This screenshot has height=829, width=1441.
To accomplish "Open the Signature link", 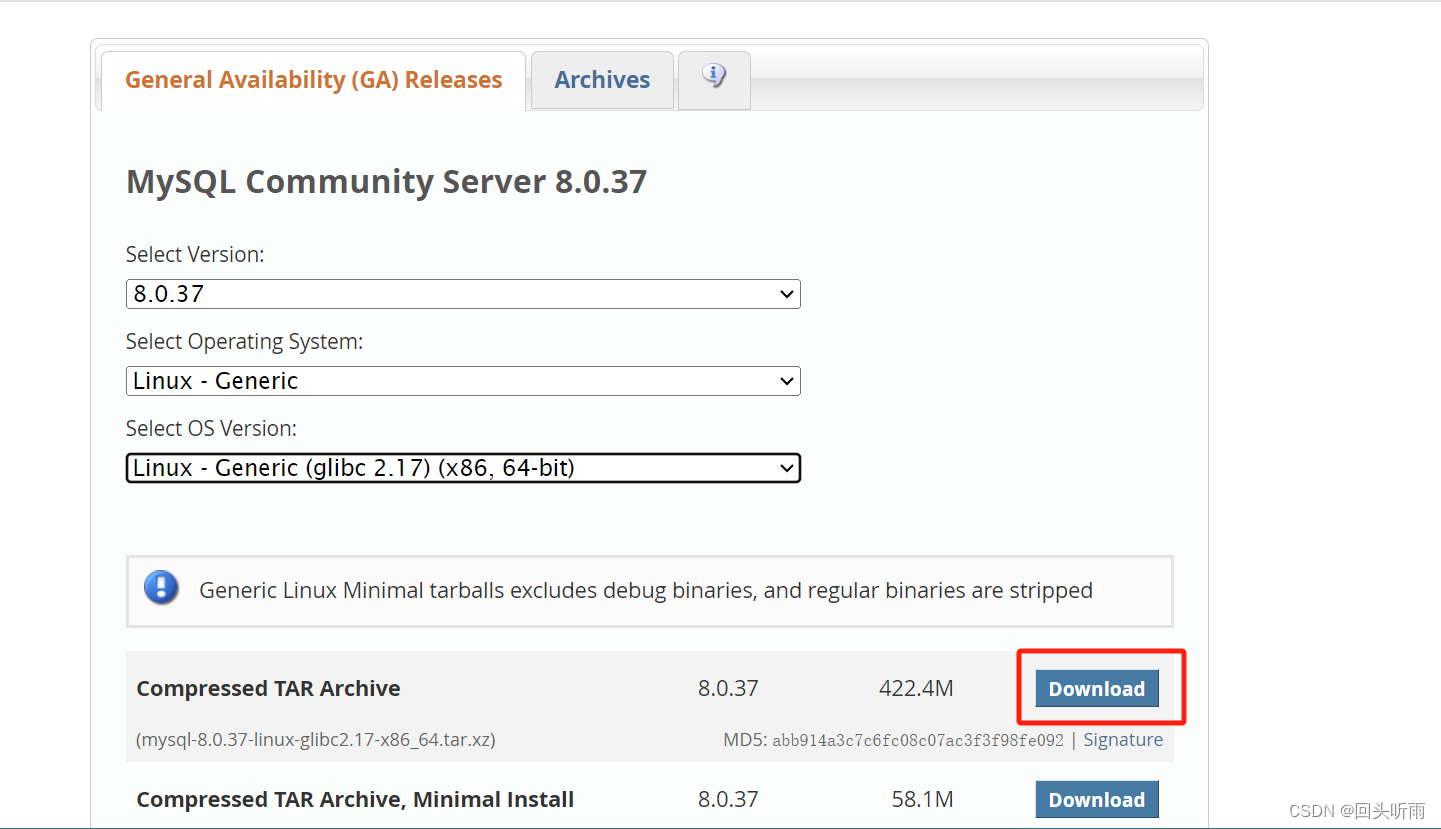I will pos(1122,739).
